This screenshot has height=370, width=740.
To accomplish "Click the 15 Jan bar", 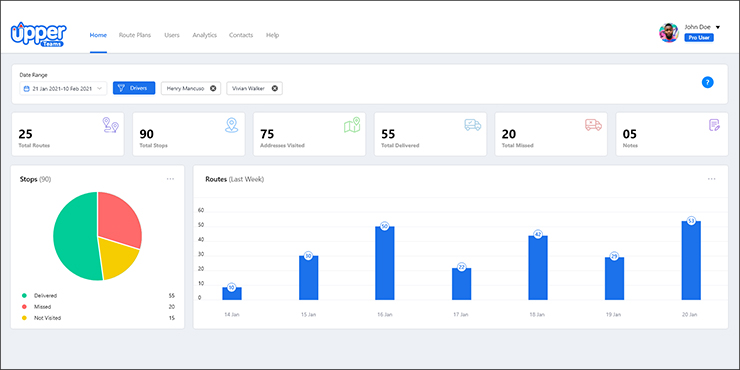I will 309,278.
